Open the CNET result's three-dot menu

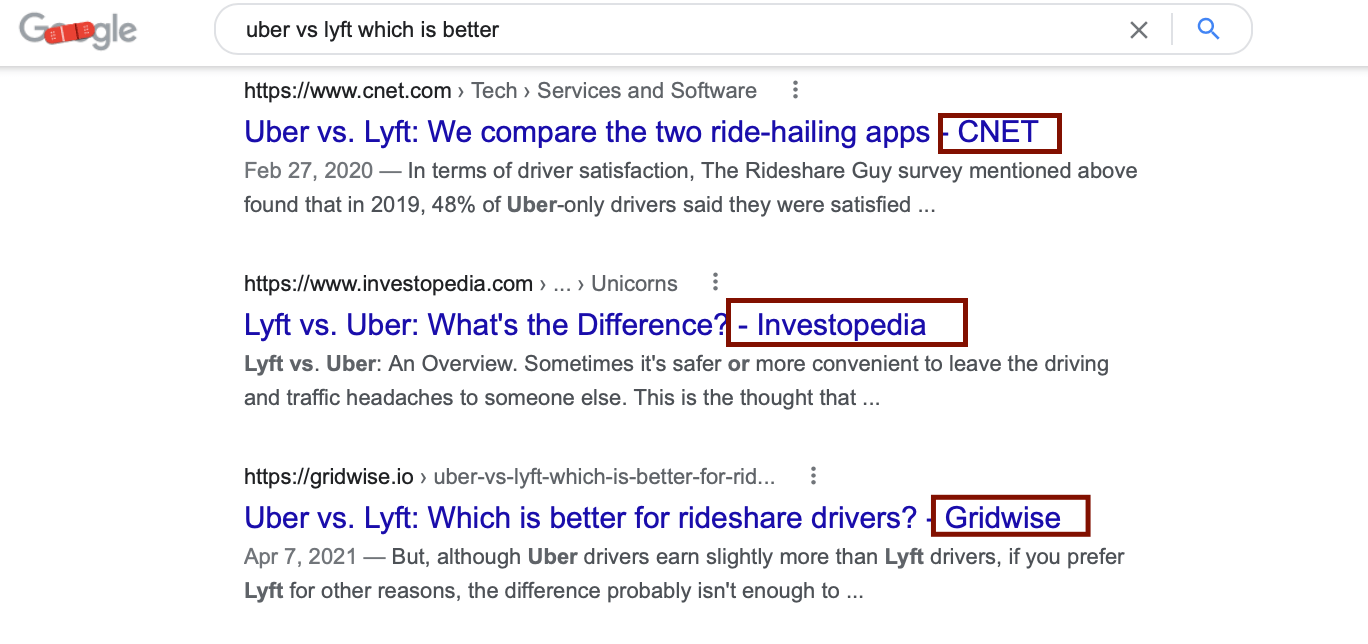pos(795,91)
